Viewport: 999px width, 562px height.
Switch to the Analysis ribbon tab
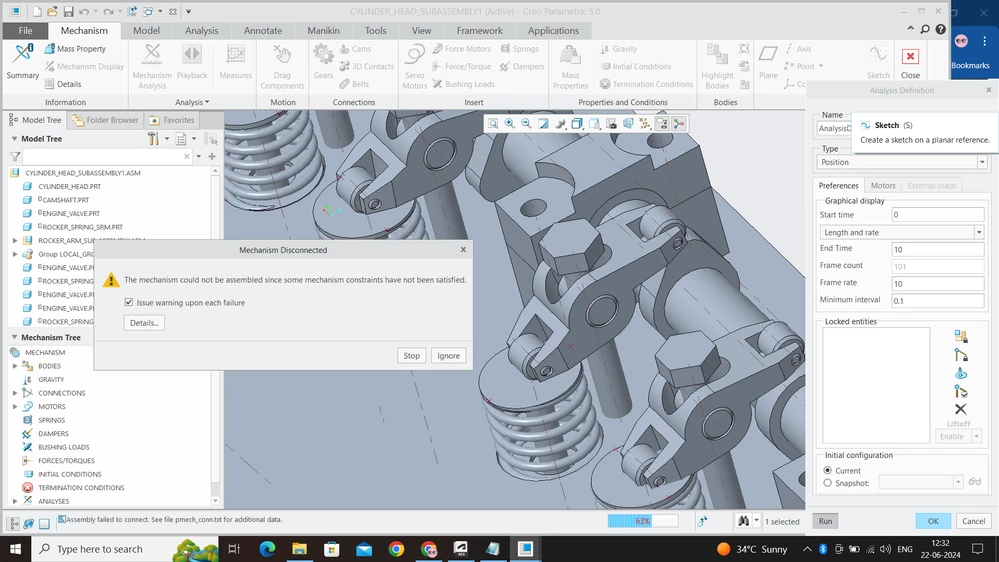coord(201,31)
